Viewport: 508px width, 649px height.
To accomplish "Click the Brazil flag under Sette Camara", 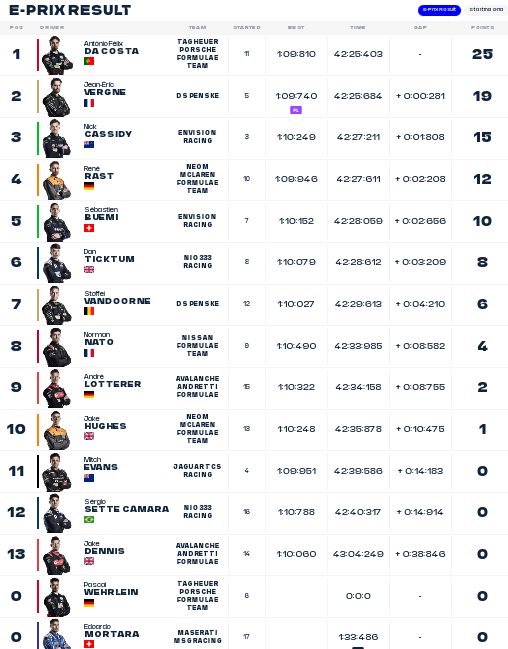I will point(89,519).
